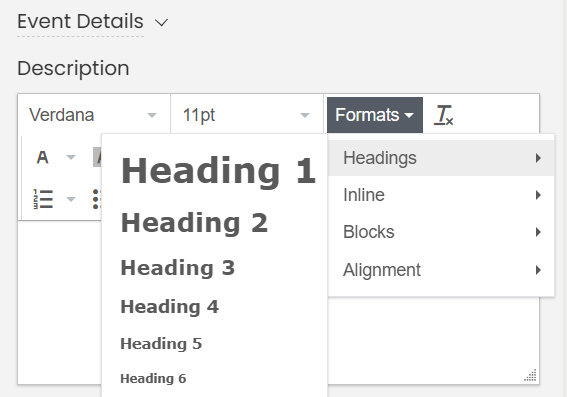Collapse the Event Details section chevron
The image size is (567, 397).
[161, 22]
